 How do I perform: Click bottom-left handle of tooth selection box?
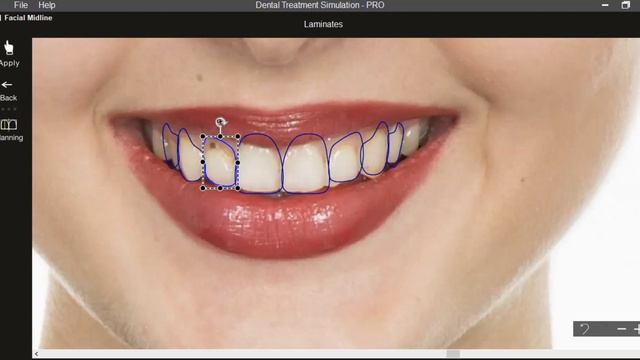click(x=203, y=188)
